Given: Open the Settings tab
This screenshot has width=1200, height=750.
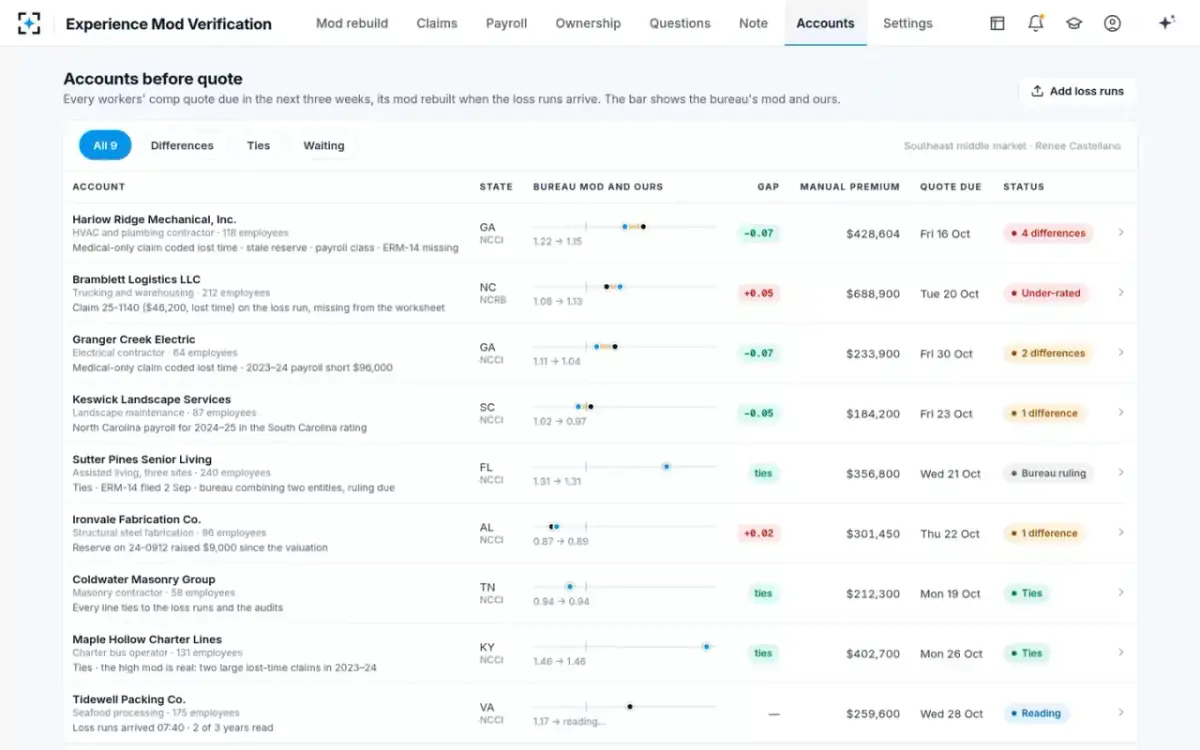Looking at the screenshot, I should tap(908, 23).
